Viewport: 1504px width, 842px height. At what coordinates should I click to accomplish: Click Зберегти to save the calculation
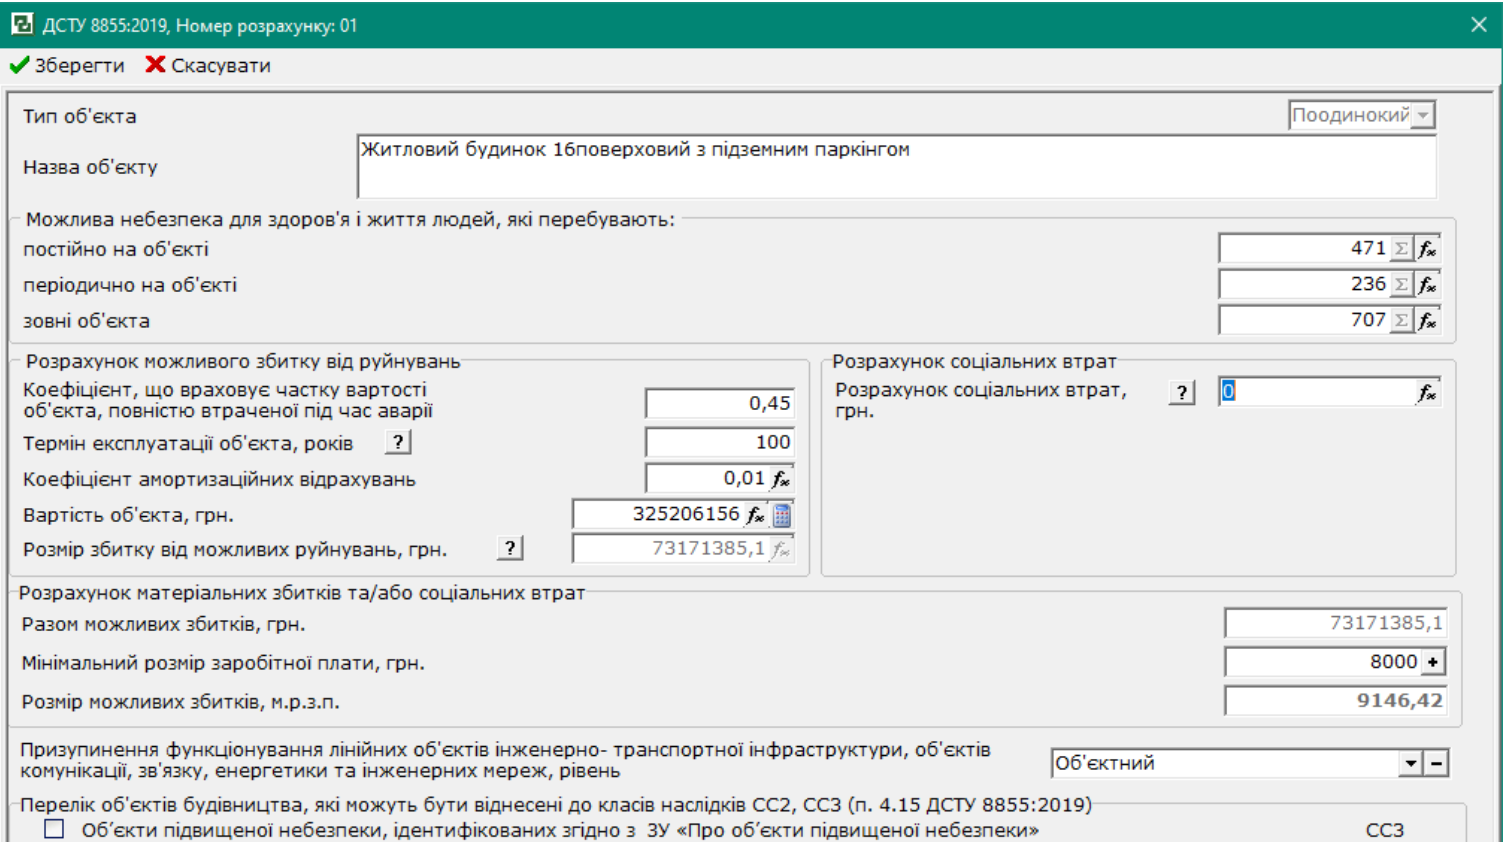click(67, 66)
